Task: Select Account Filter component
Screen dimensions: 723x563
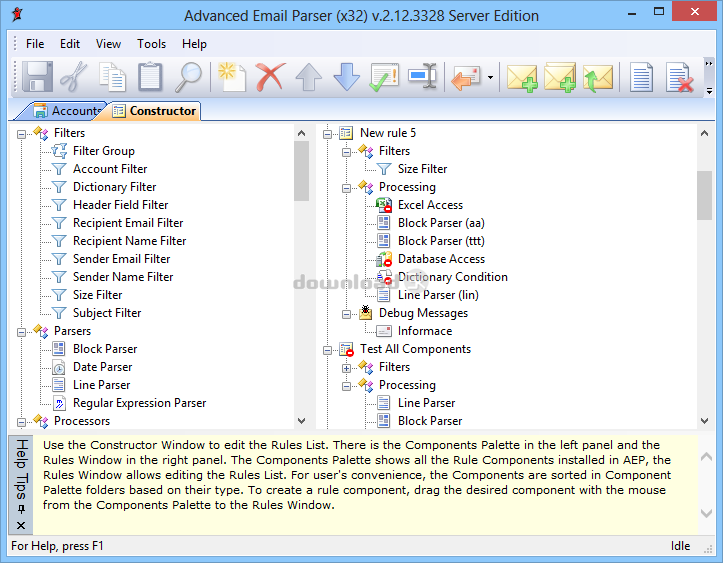Action: tap(110, 169)
